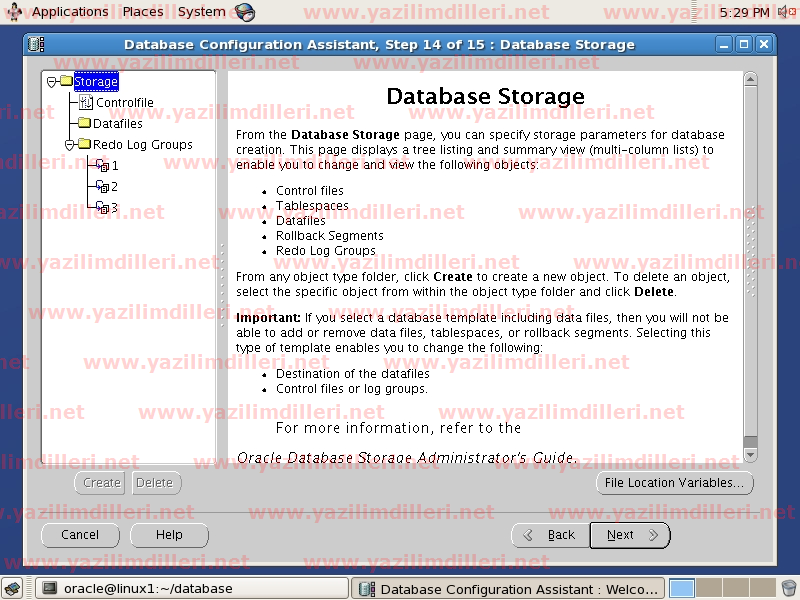The width and height of the screenshot is (800, 600).
Task: Select redo log group 3 icon
Action: click(x=102, y=208)
